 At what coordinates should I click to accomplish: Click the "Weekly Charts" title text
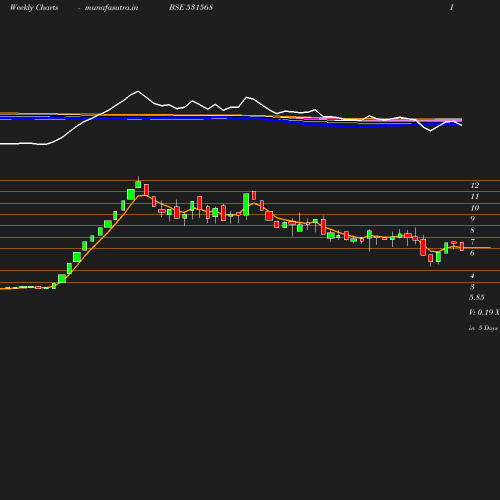click(34, 8)
